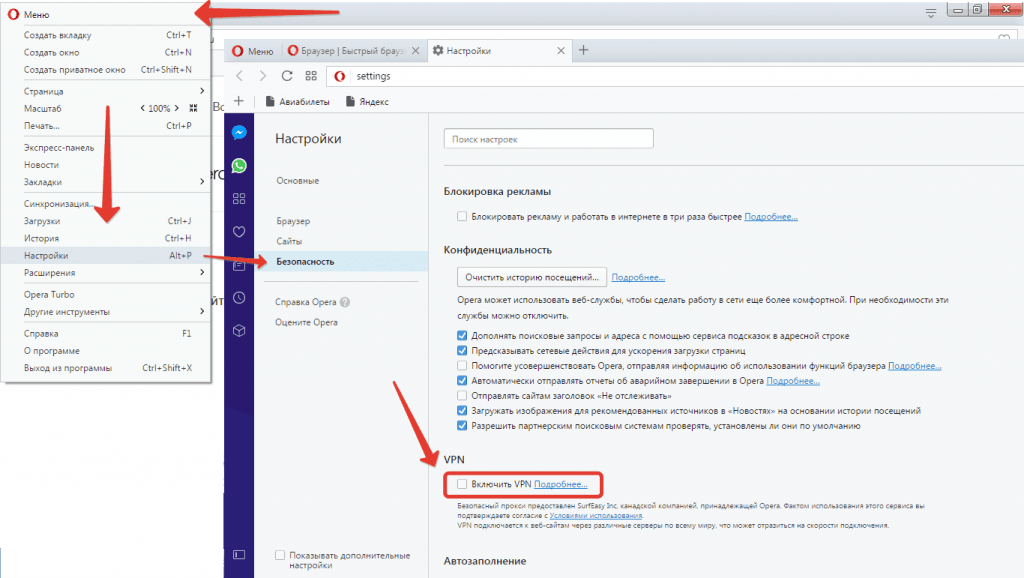Click the fullscreen zoom icon in menu
The width and height of the screenshot is (1024, 578).
[193, 108]
